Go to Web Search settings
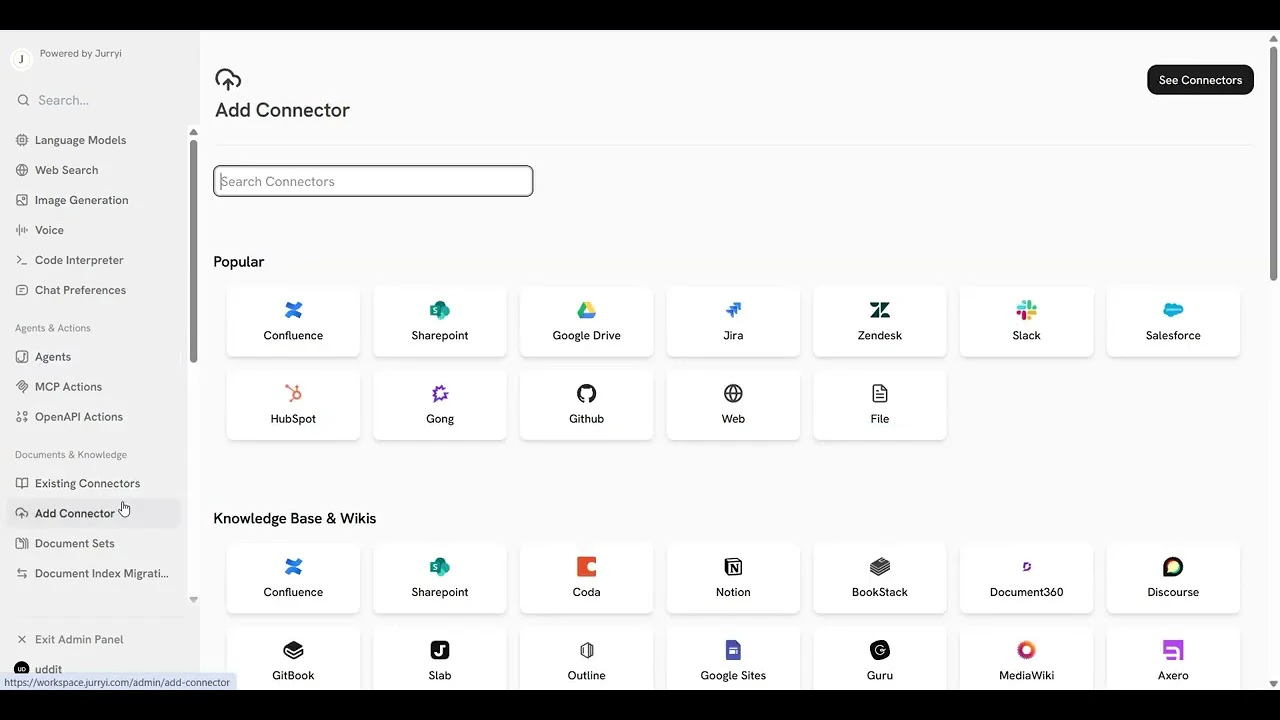 (93, 170)
